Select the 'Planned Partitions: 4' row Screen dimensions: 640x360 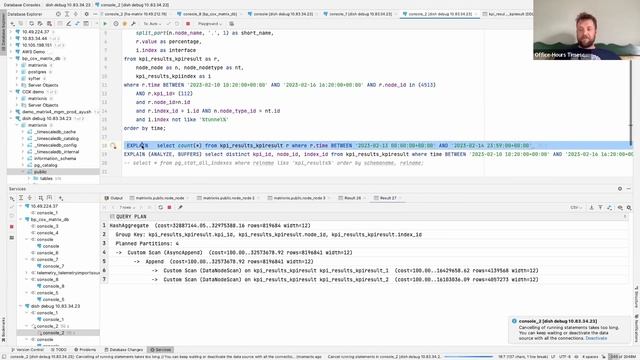point(364,244)
